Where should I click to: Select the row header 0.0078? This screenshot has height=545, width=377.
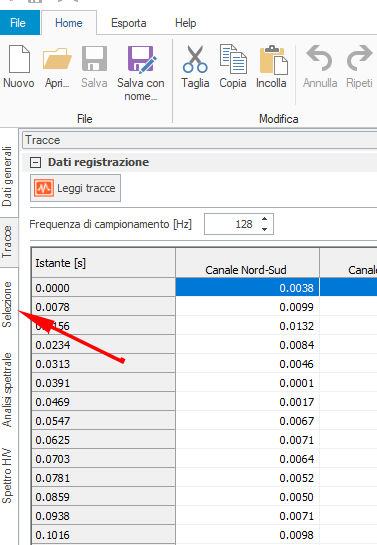[103, 307]
